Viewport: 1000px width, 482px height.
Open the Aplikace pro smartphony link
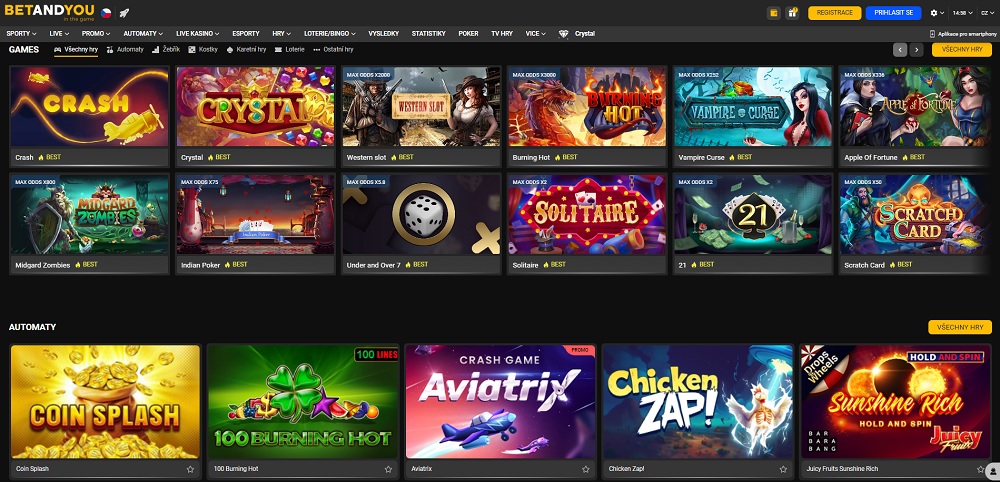pos(964,34)
